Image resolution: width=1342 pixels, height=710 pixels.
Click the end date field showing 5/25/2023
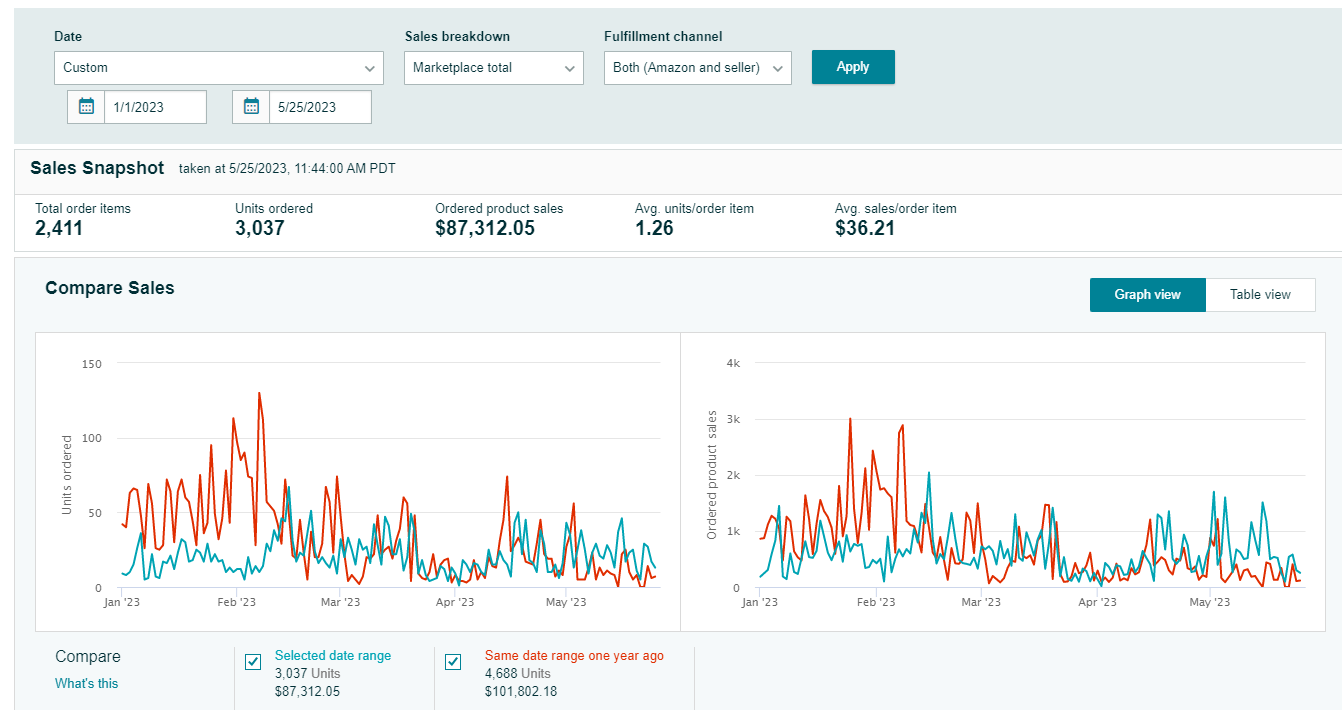pyautogui.click(x=320, y=107)
